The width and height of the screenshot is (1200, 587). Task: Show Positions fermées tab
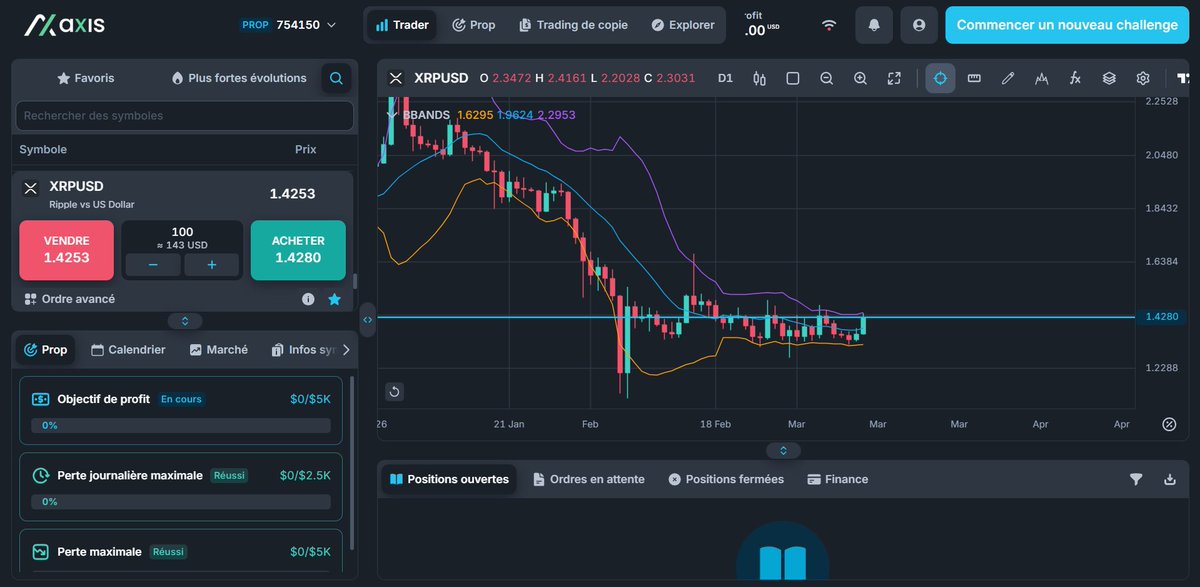coord(726,480)
